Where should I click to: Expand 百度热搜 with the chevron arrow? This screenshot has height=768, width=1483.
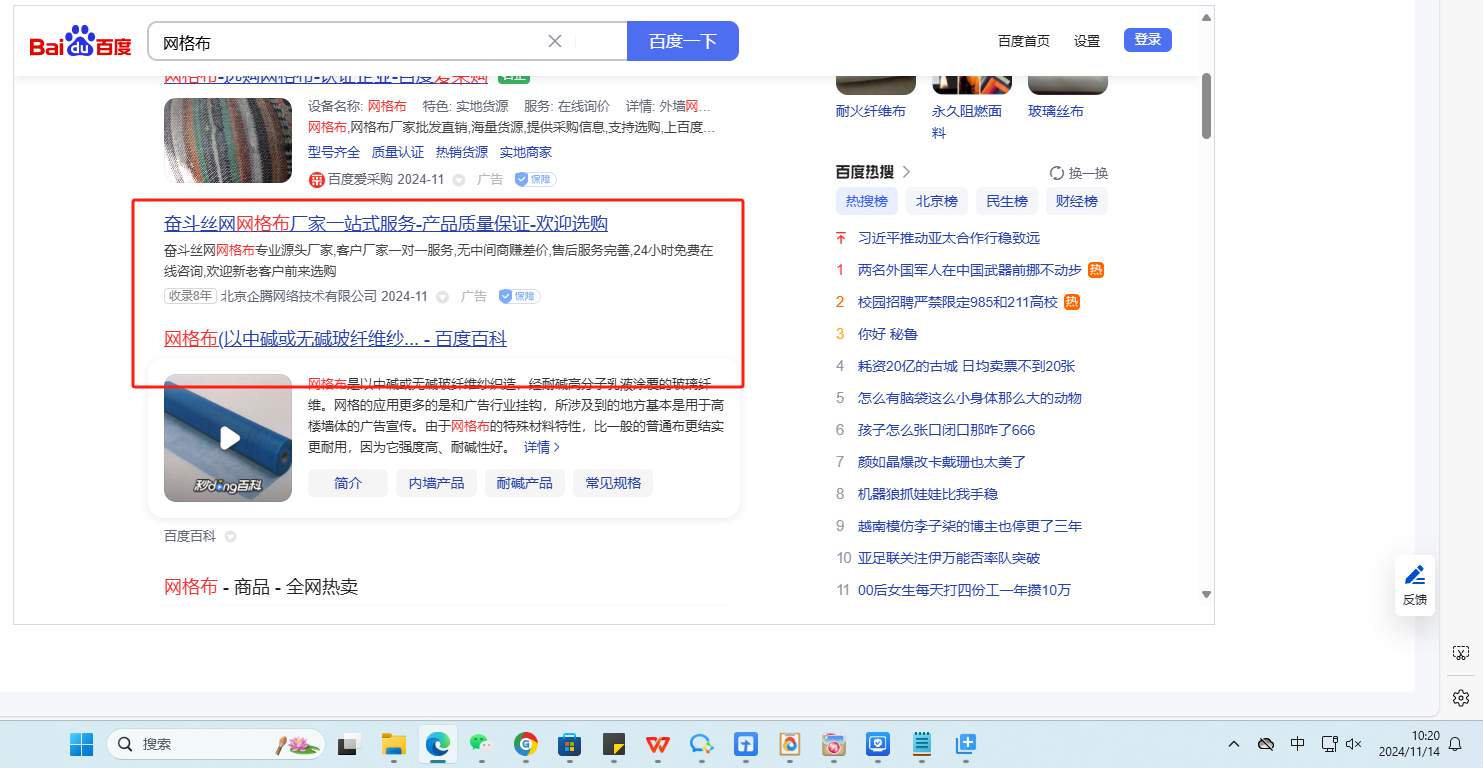[x=906, y=172]
